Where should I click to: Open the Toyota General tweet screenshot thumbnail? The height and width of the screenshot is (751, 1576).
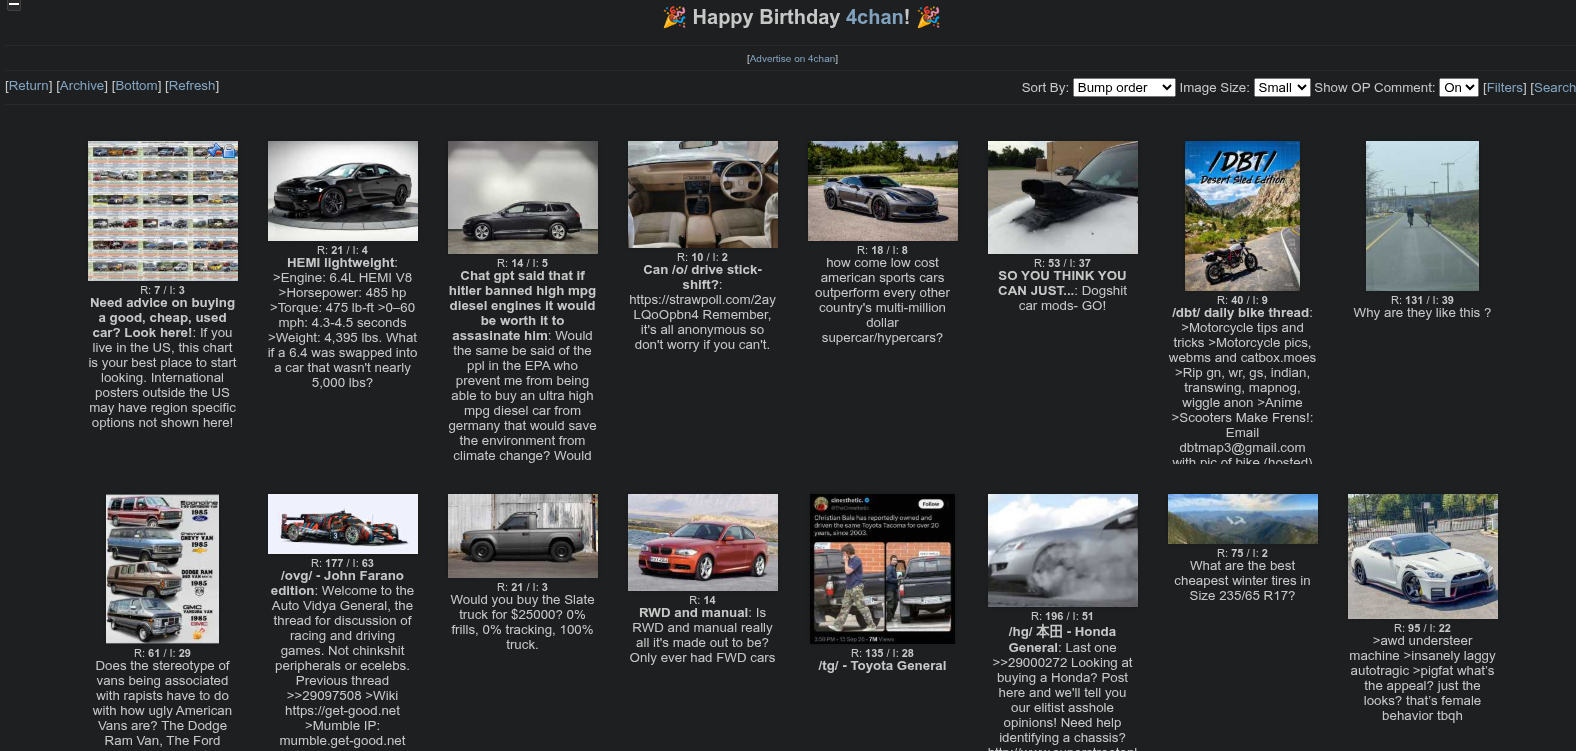point(883,569)
